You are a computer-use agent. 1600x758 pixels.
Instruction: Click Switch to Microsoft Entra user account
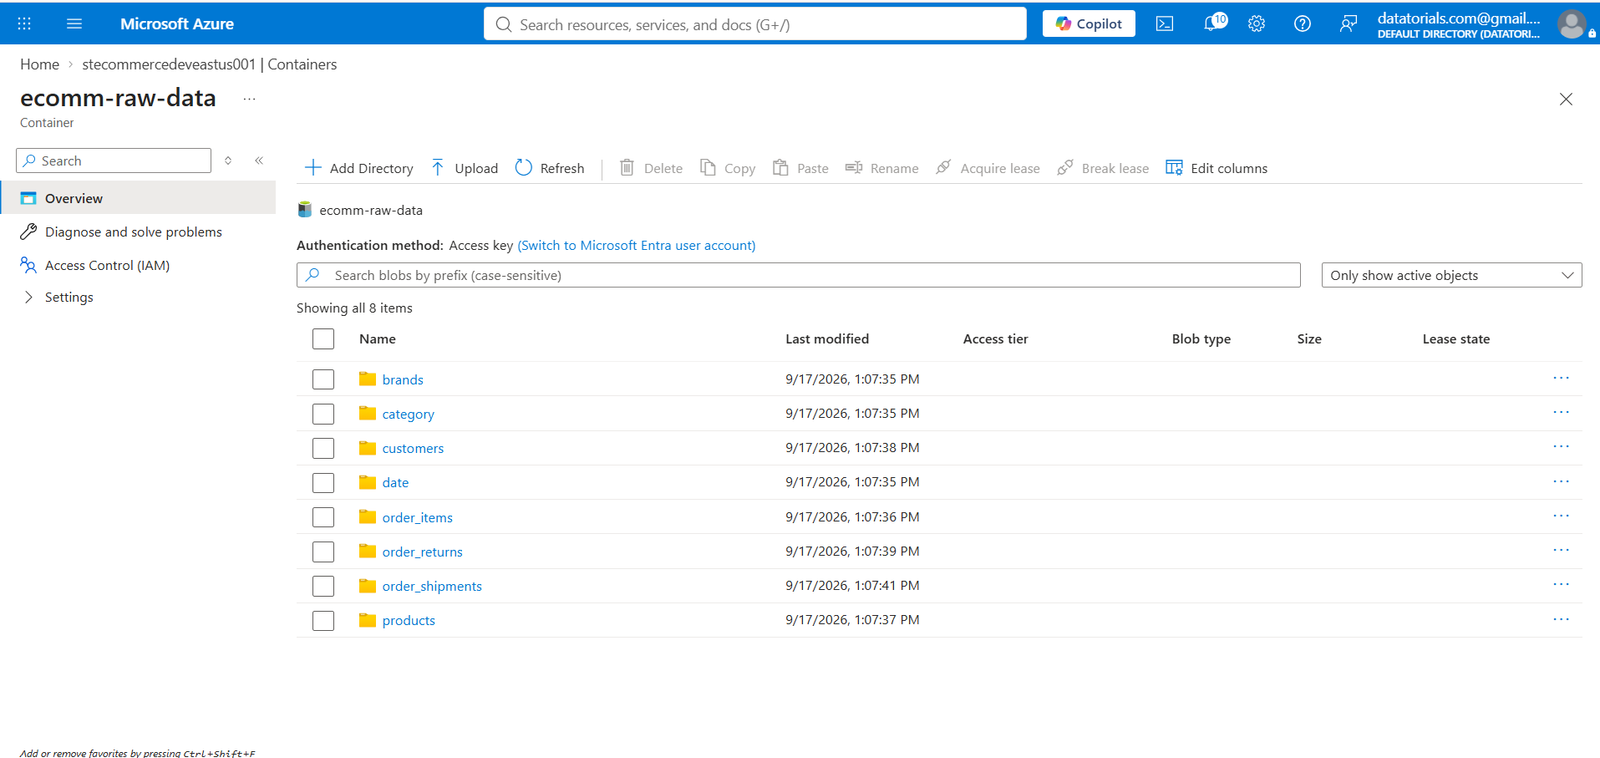(x=637, y=245)
